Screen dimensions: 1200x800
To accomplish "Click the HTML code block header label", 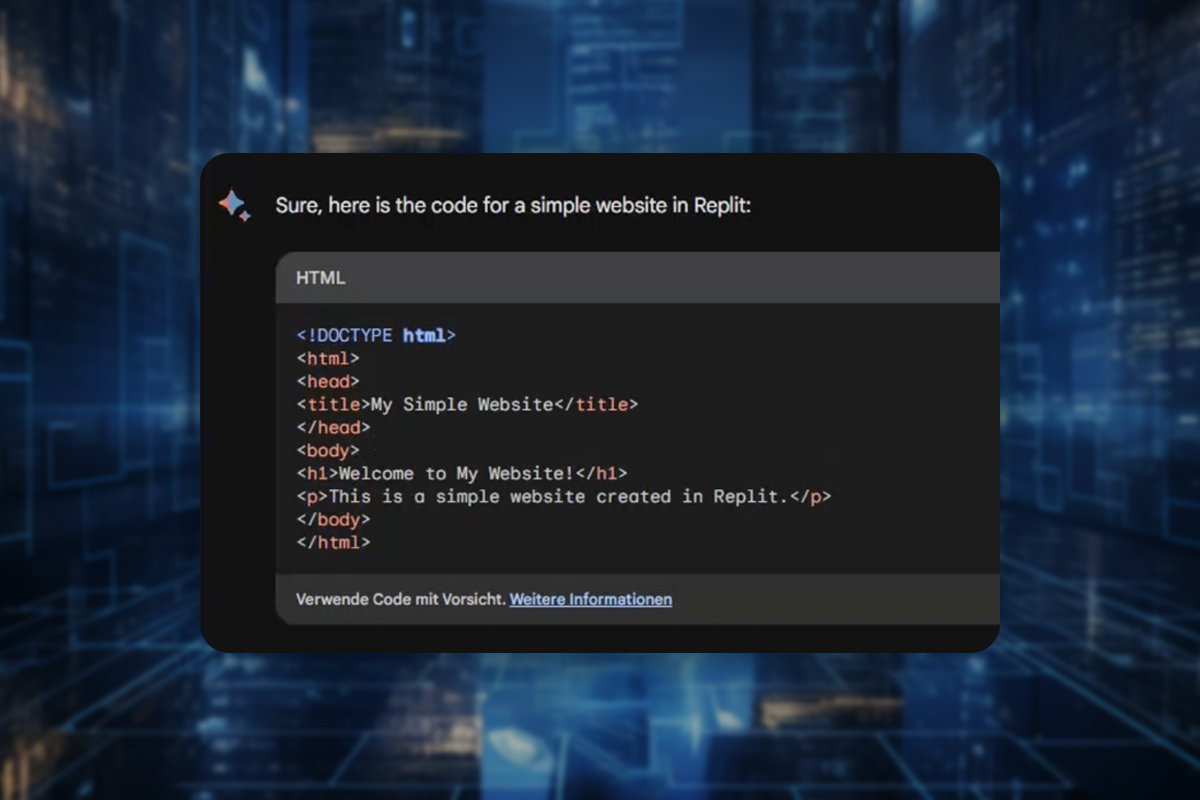I will [x=321, y=278].
